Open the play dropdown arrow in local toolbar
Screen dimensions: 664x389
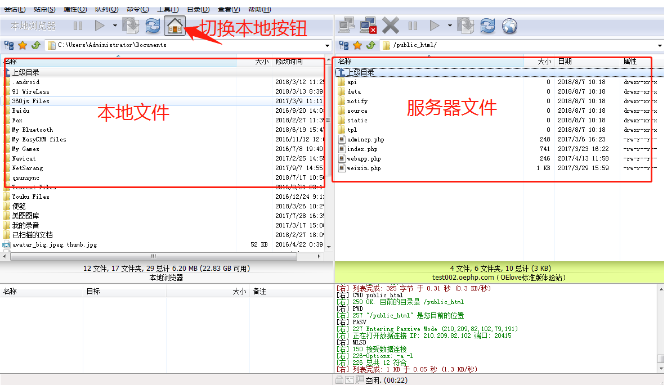pyautogui.click(x=115, y=26)
